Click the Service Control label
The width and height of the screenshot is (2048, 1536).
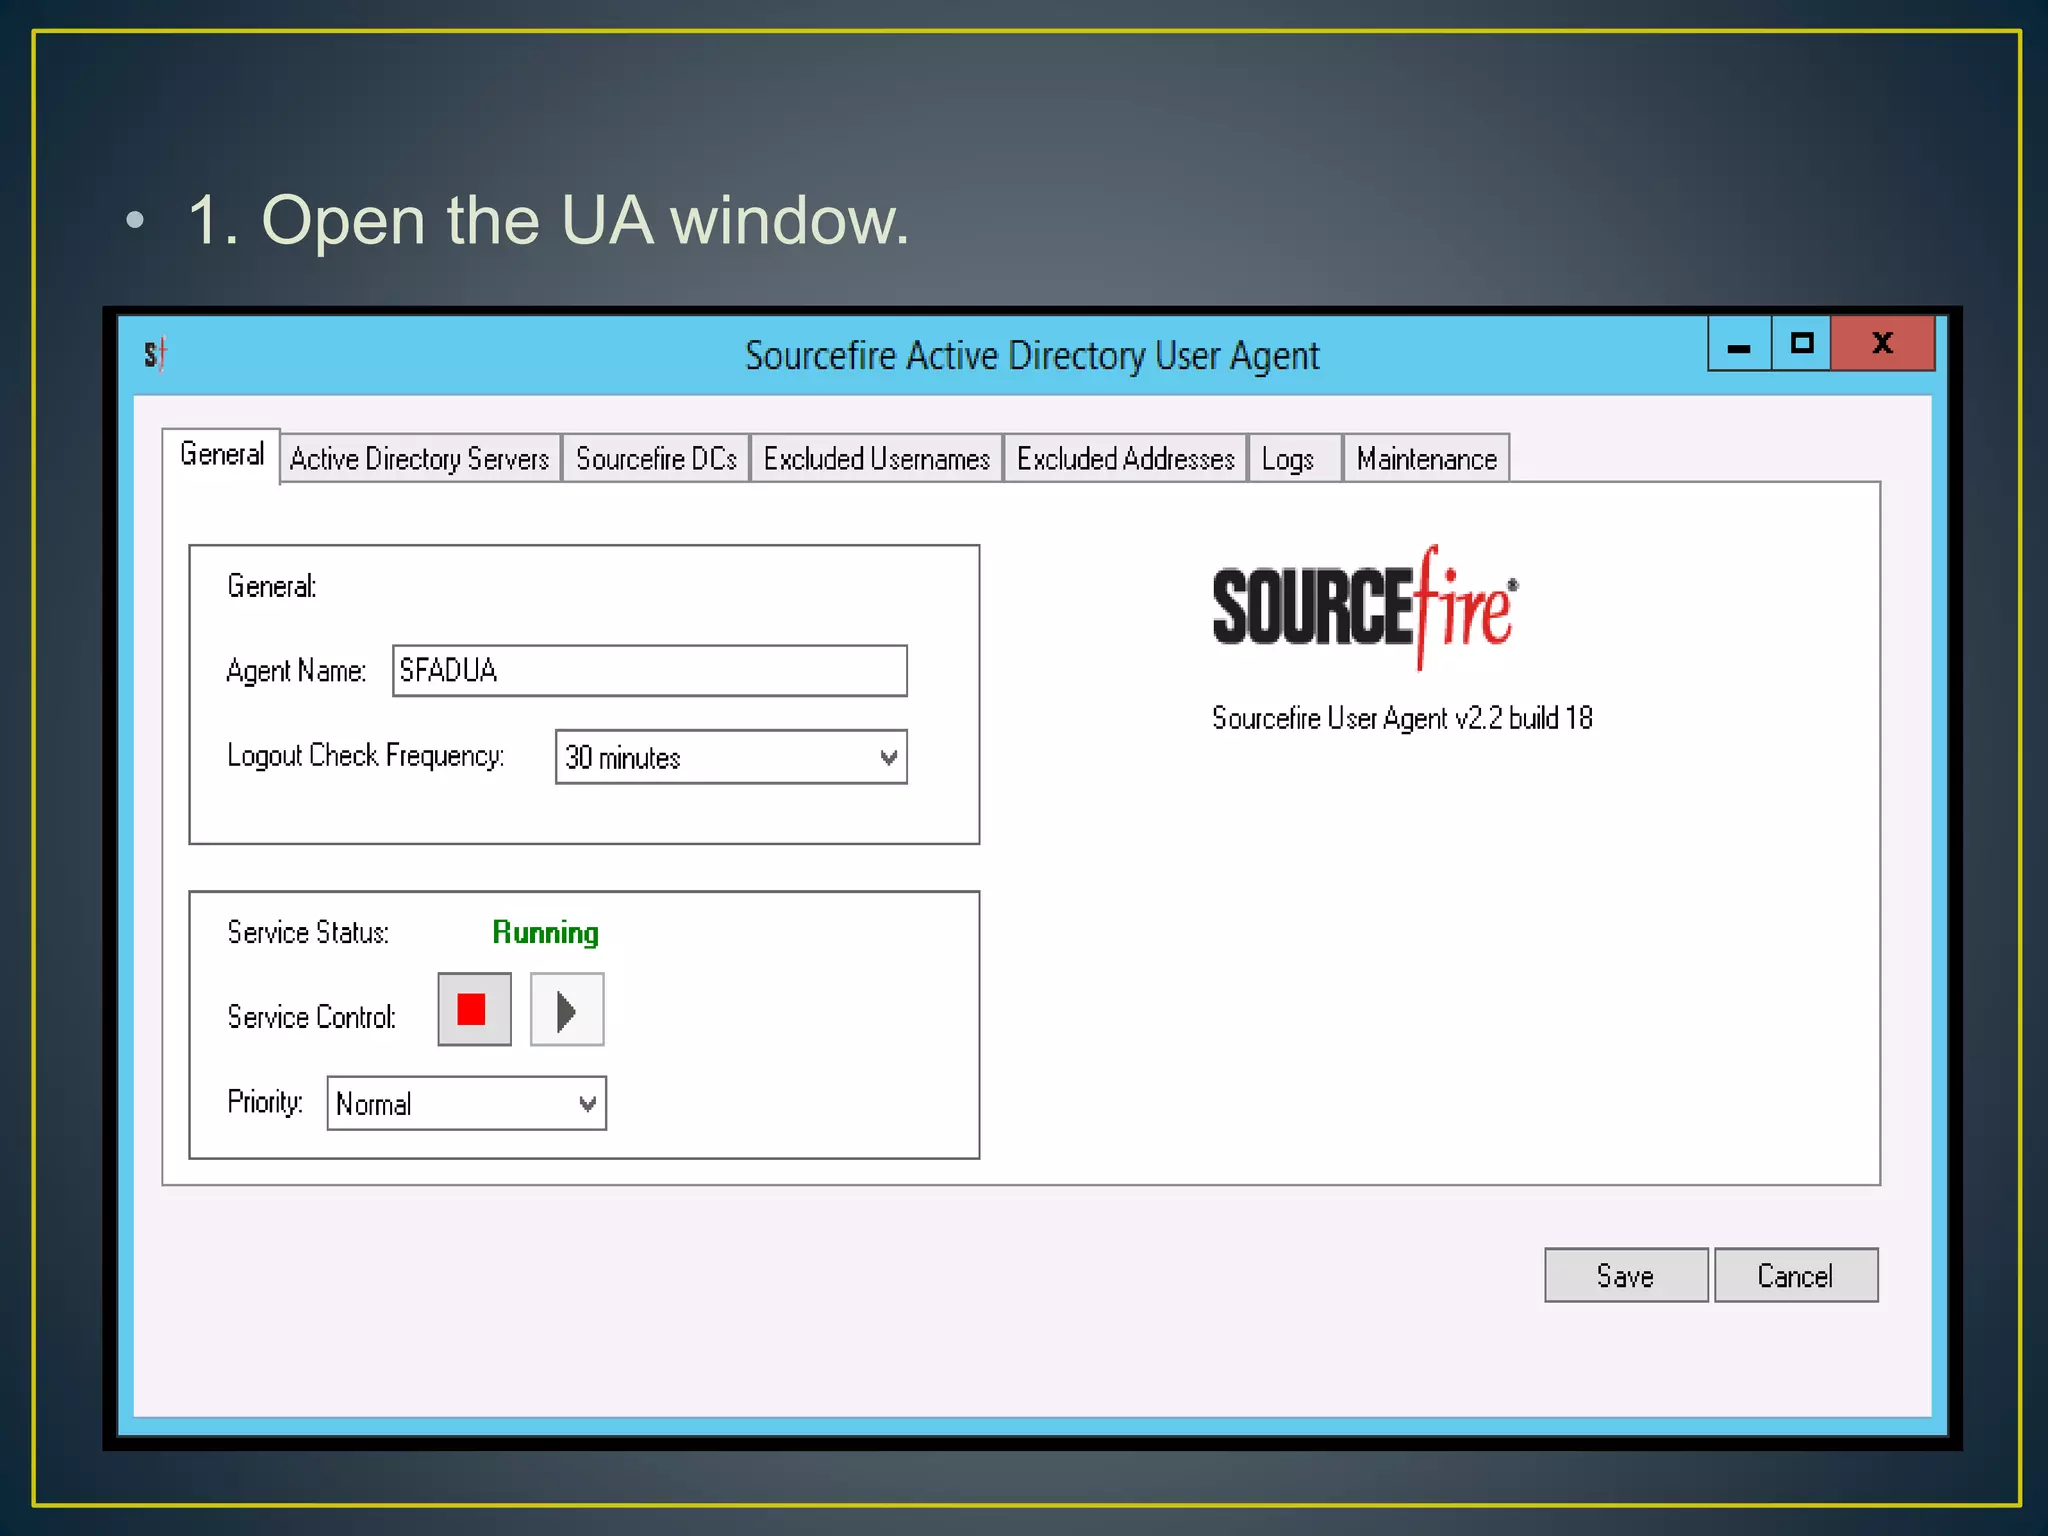[312, 1017]
